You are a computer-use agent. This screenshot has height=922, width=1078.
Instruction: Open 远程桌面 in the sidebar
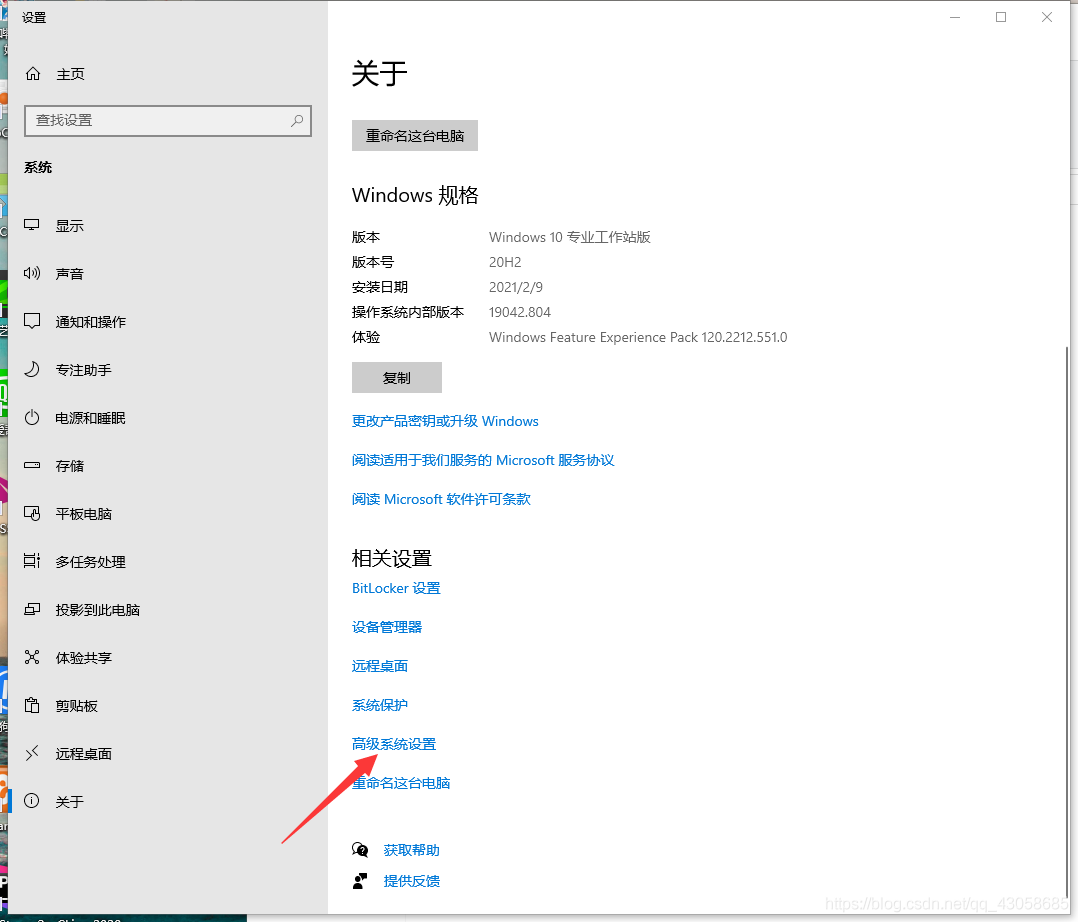(x=83, y=754)
